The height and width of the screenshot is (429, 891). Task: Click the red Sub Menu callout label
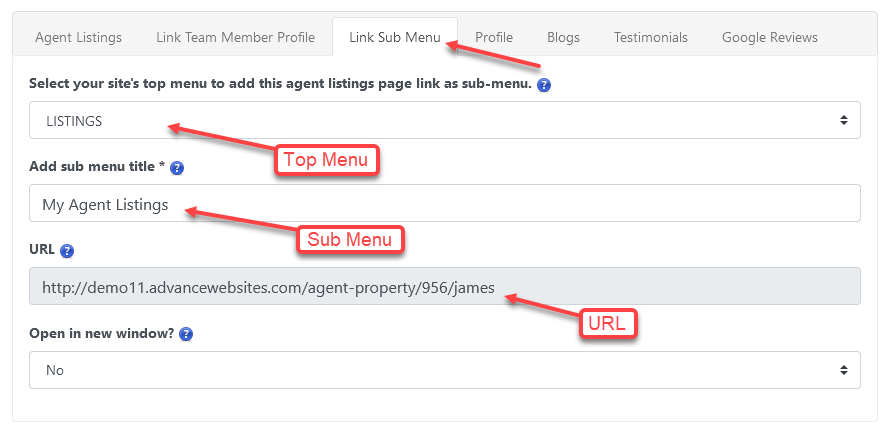350,240
